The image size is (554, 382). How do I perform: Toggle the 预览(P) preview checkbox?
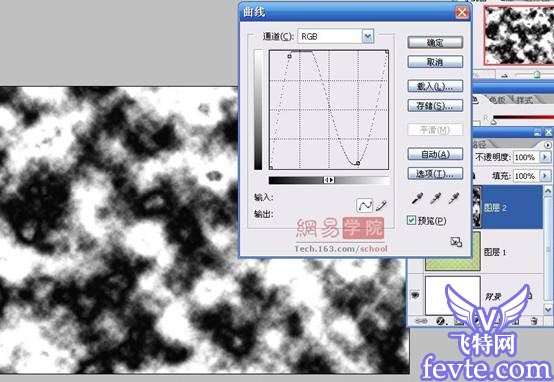(x=411, y=221)
